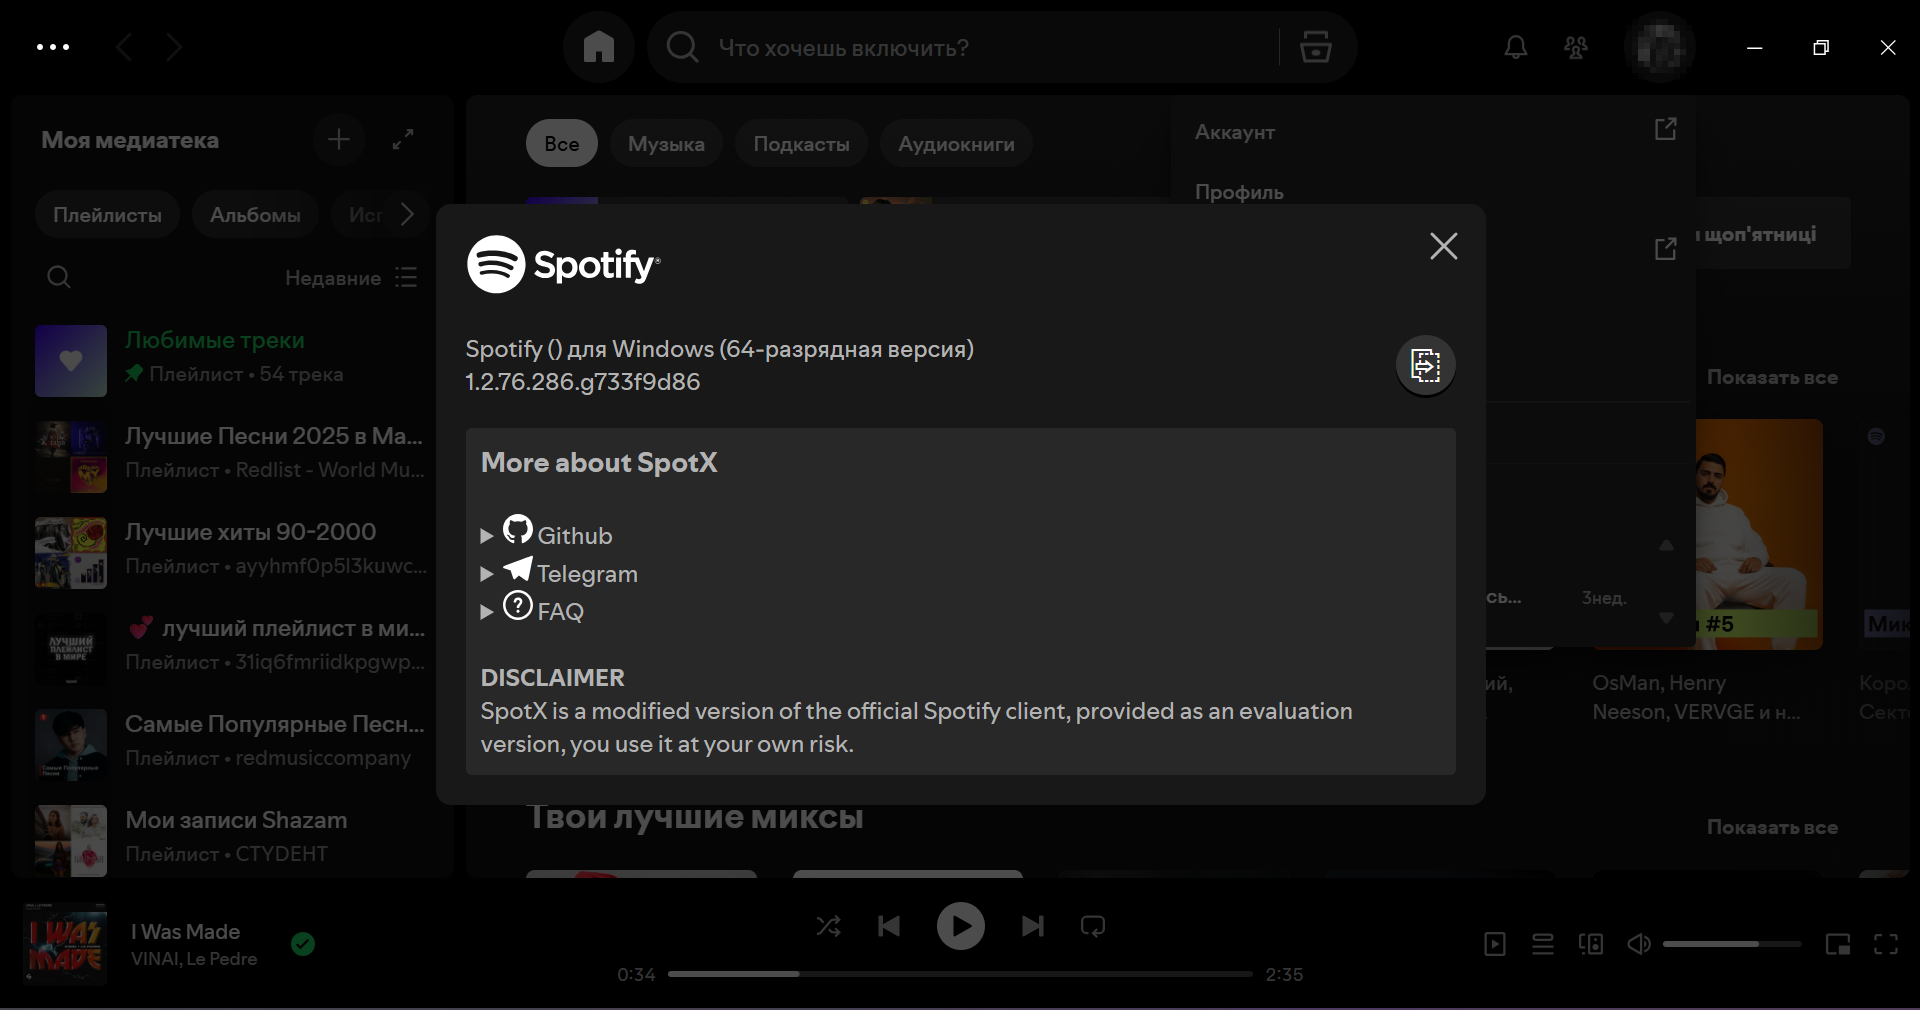Close the Spotify about dialog
Image resolution: width=1920 pixels, height=1010 pixels.
1443,246
